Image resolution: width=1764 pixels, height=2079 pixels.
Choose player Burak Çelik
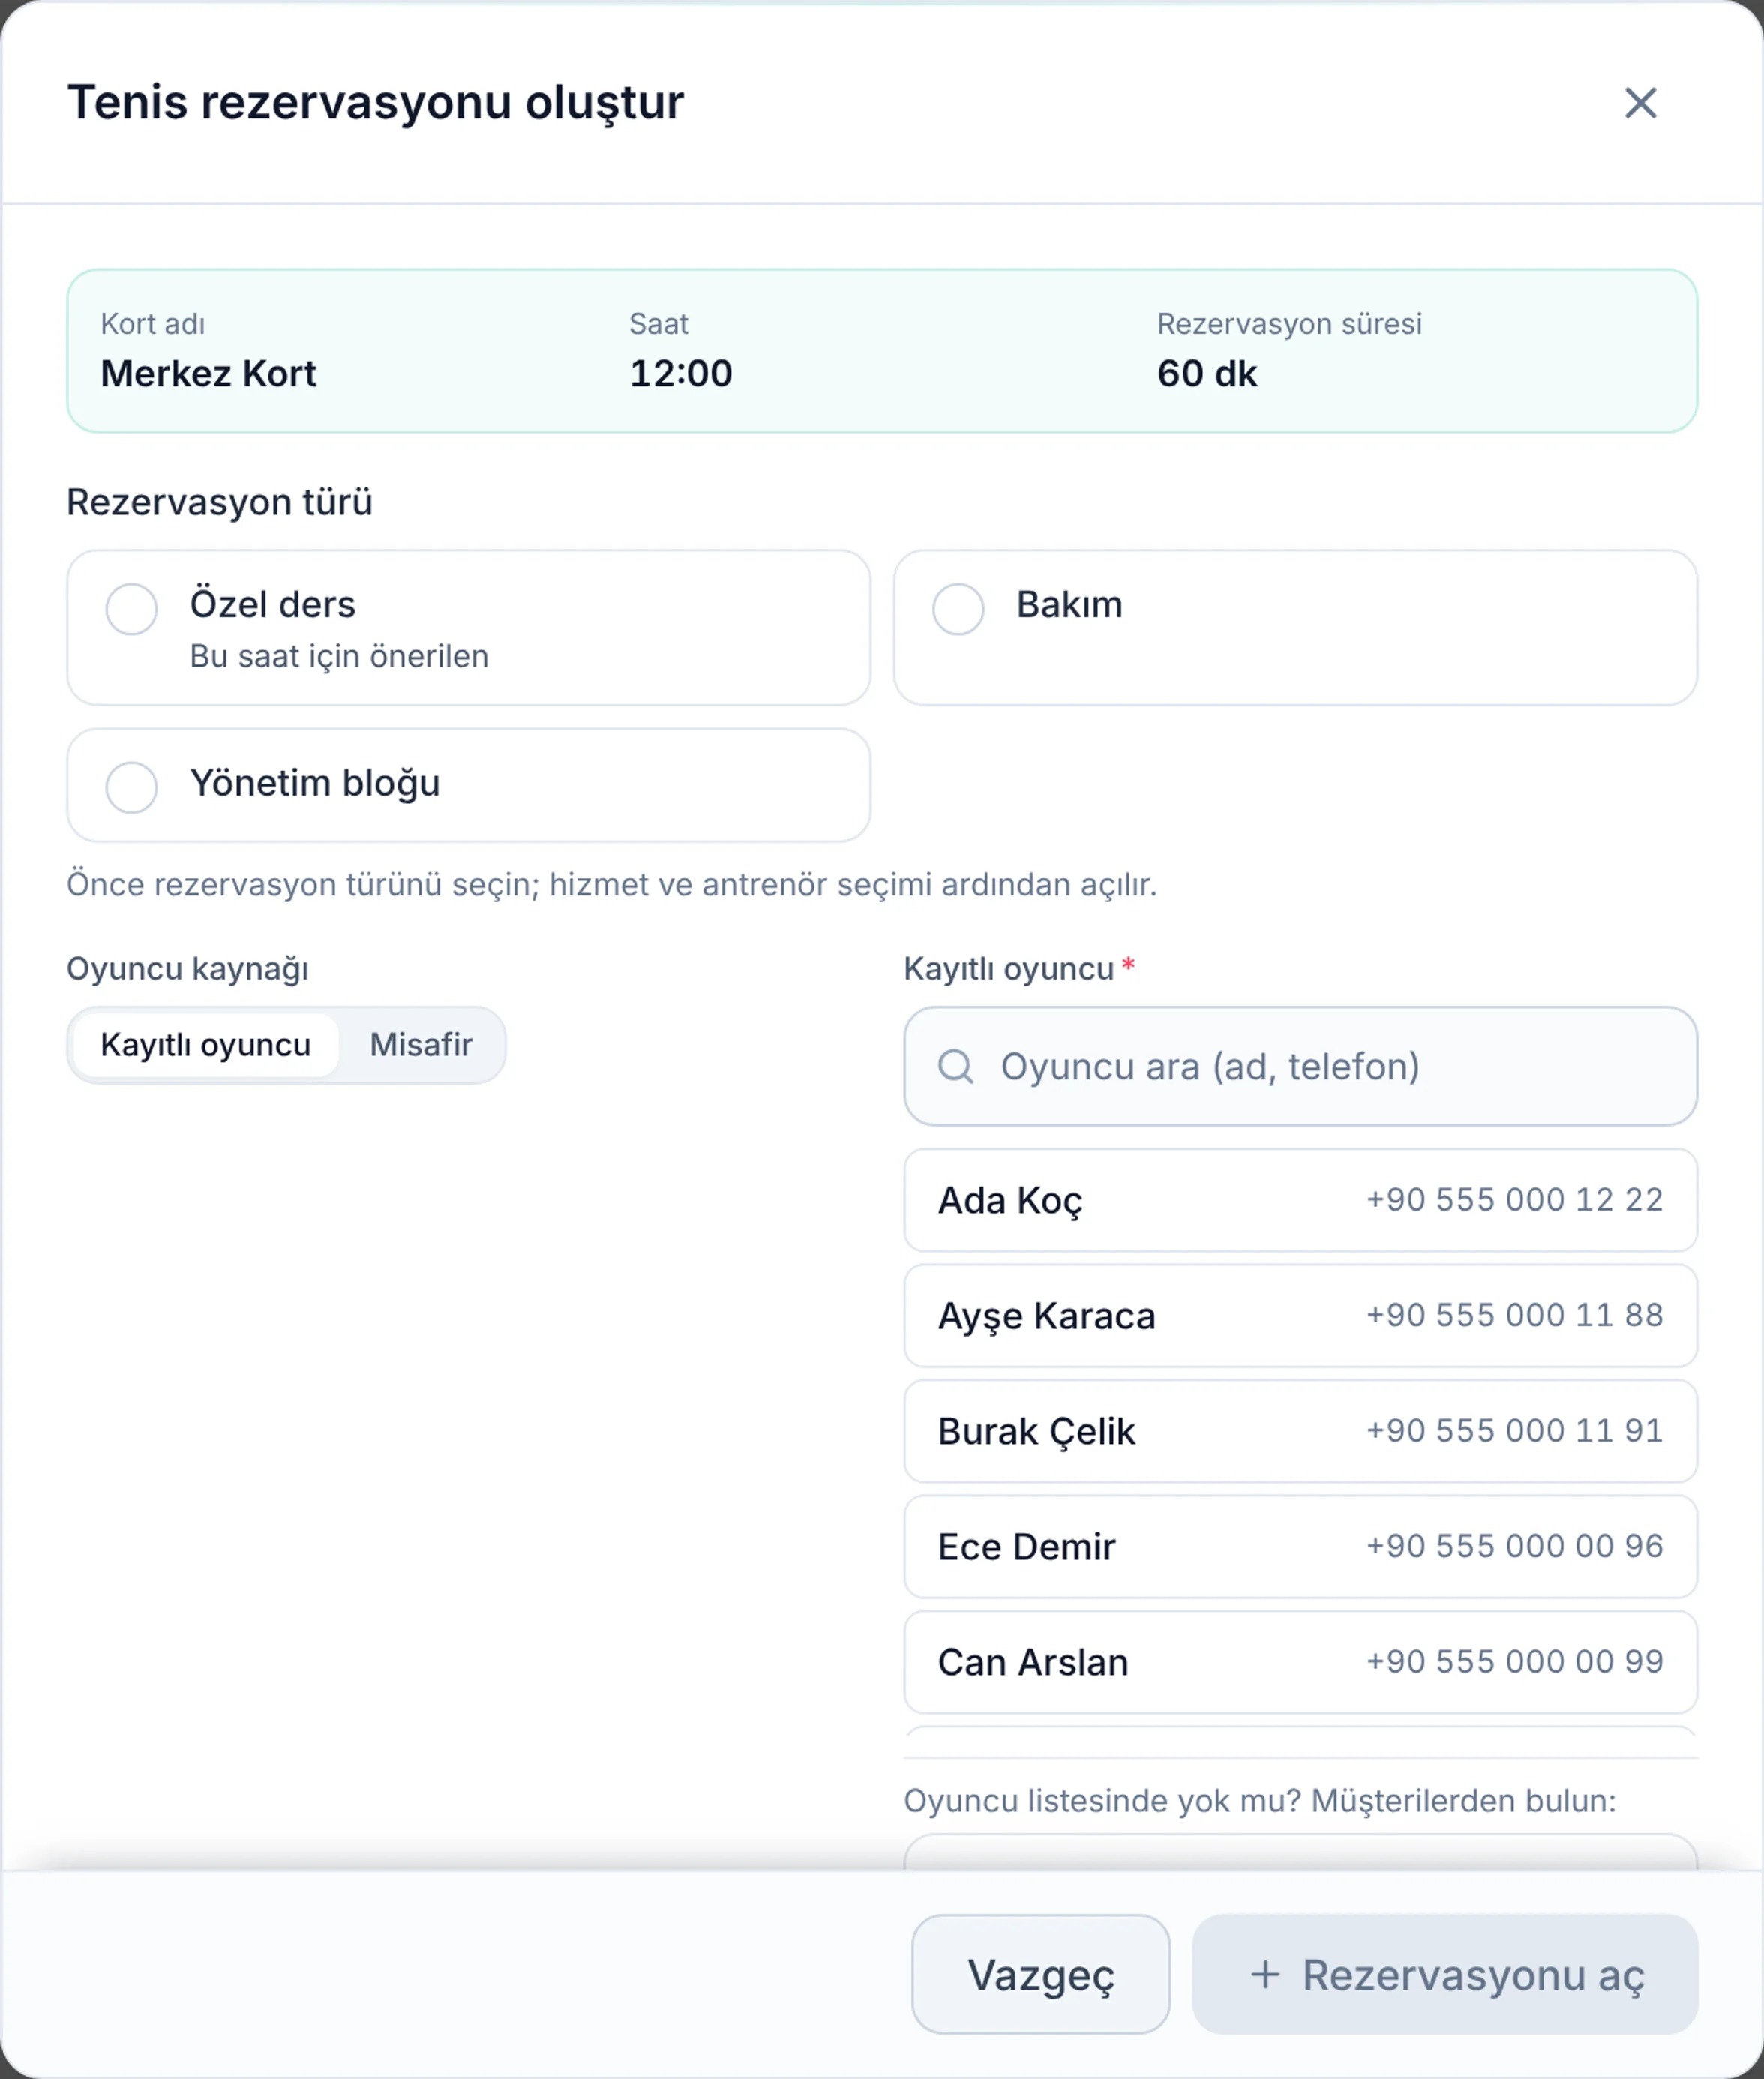click(1300, 1431)
